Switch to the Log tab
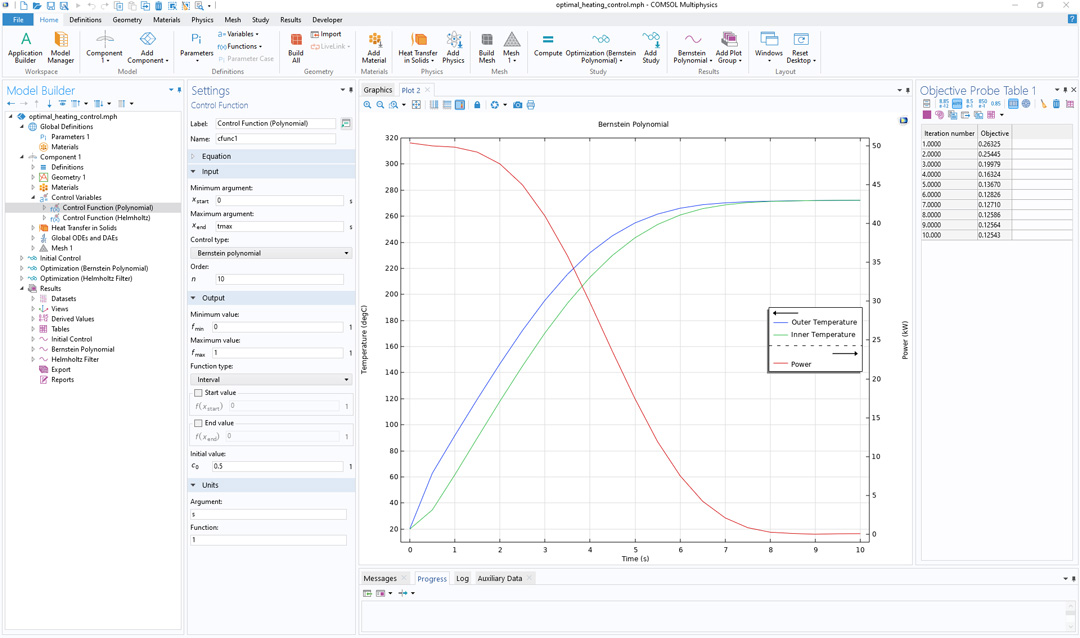 [x=462, y=578]
